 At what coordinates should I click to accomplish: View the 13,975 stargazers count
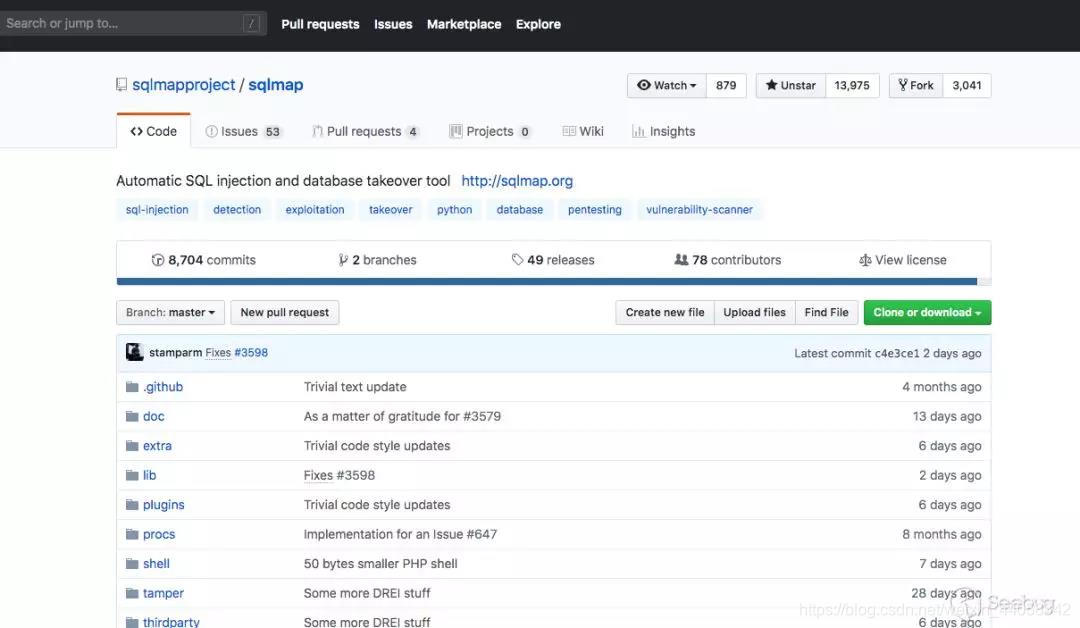pyautogui.click(x=852, y=85)
